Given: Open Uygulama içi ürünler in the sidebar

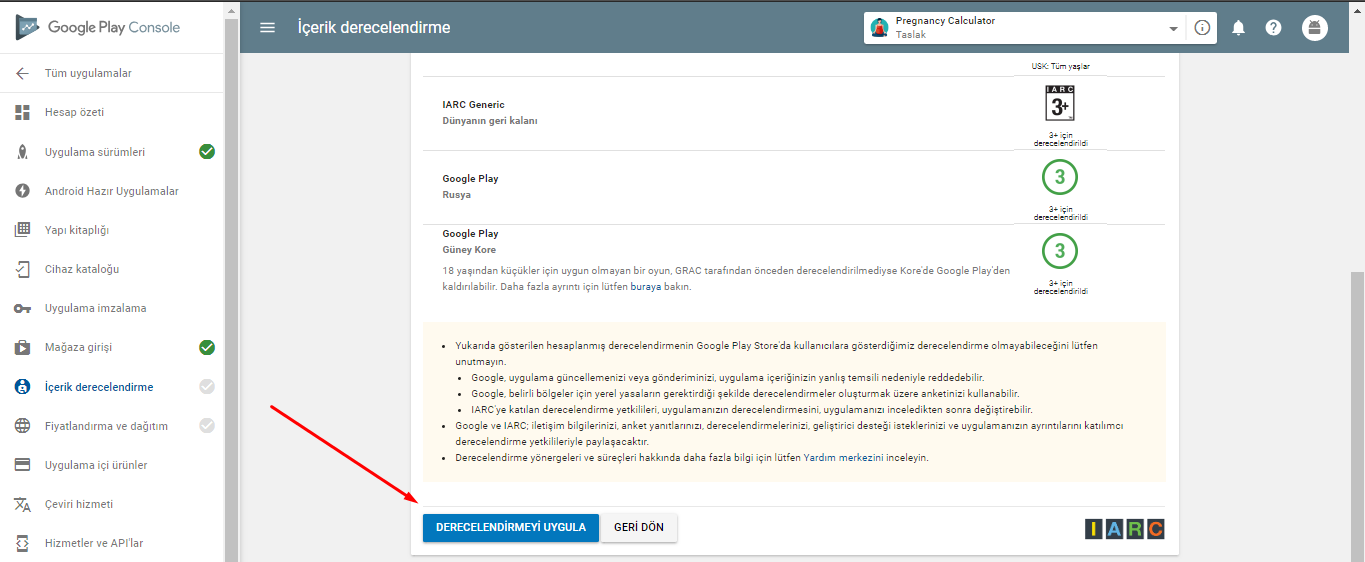Looking at the screenshot, I should click(x=96, y=465).
